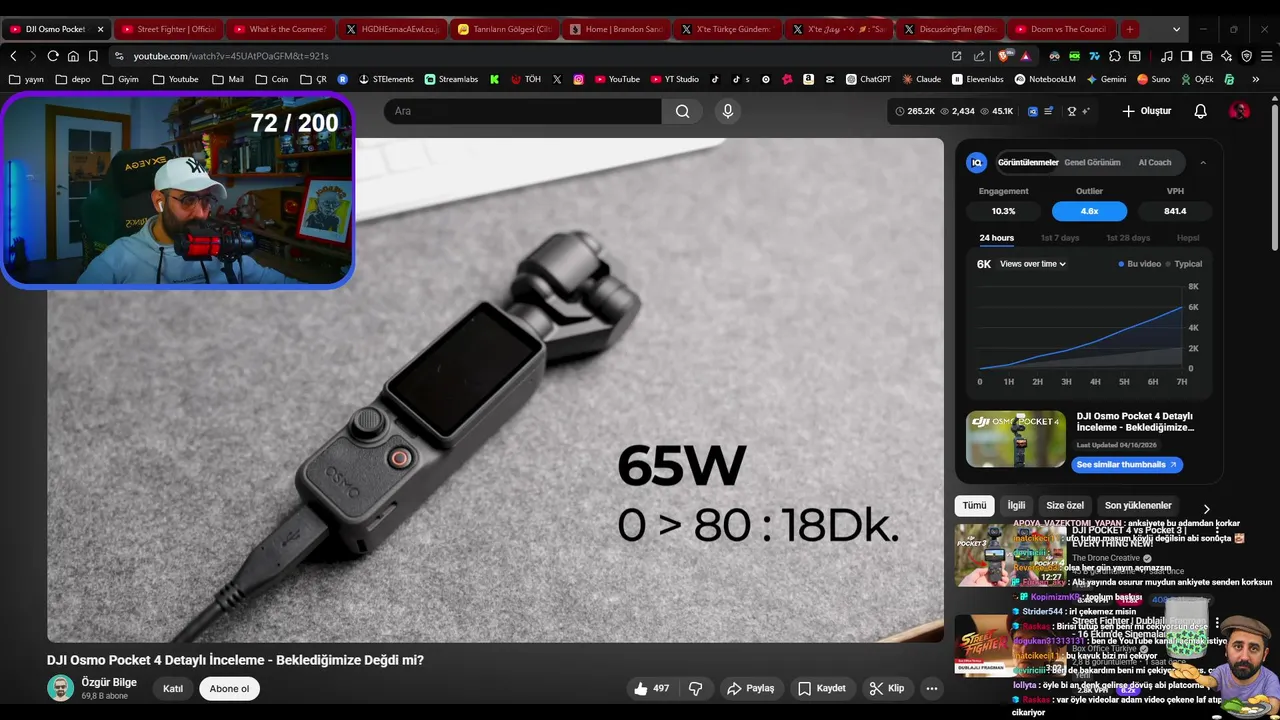Open the TikTok bookmark icon
This screenshot has width=1280, height=720.
coord(715,79)
